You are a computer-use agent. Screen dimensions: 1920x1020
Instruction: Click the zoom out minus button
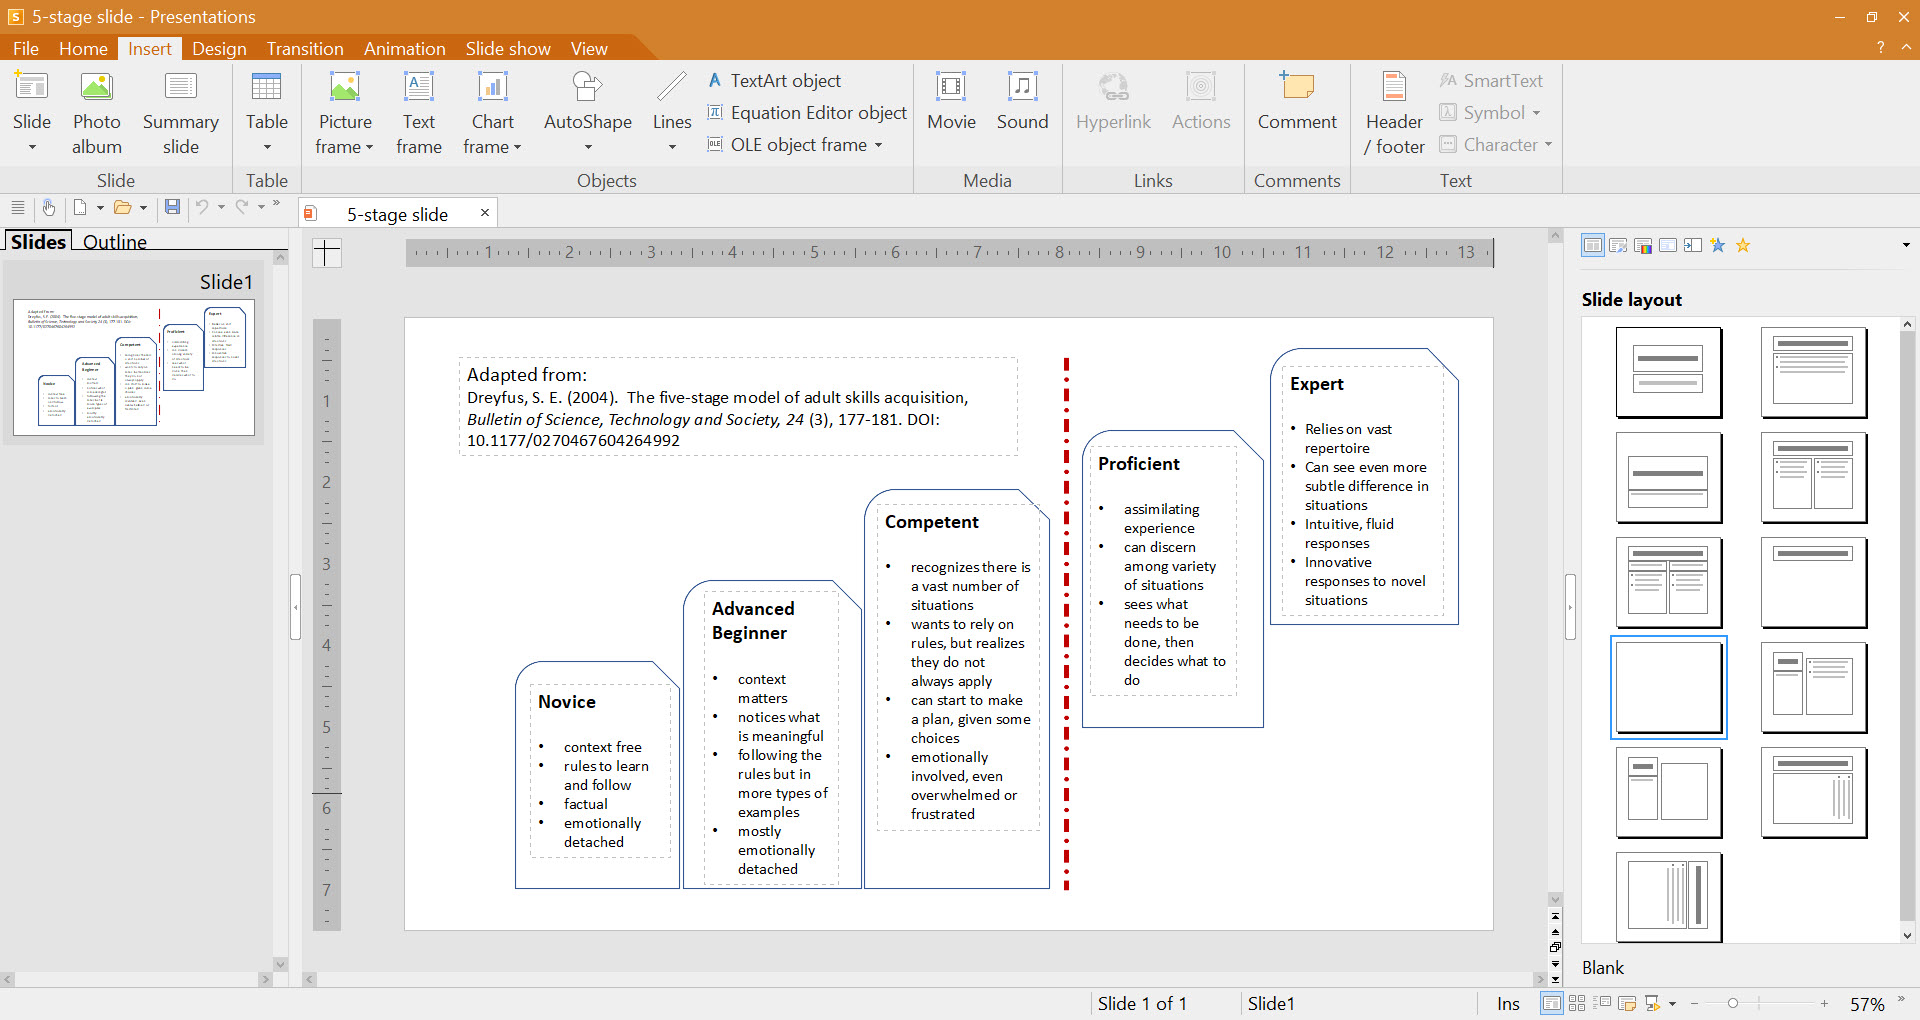pyautogui.click(x=1694, y=1003)
